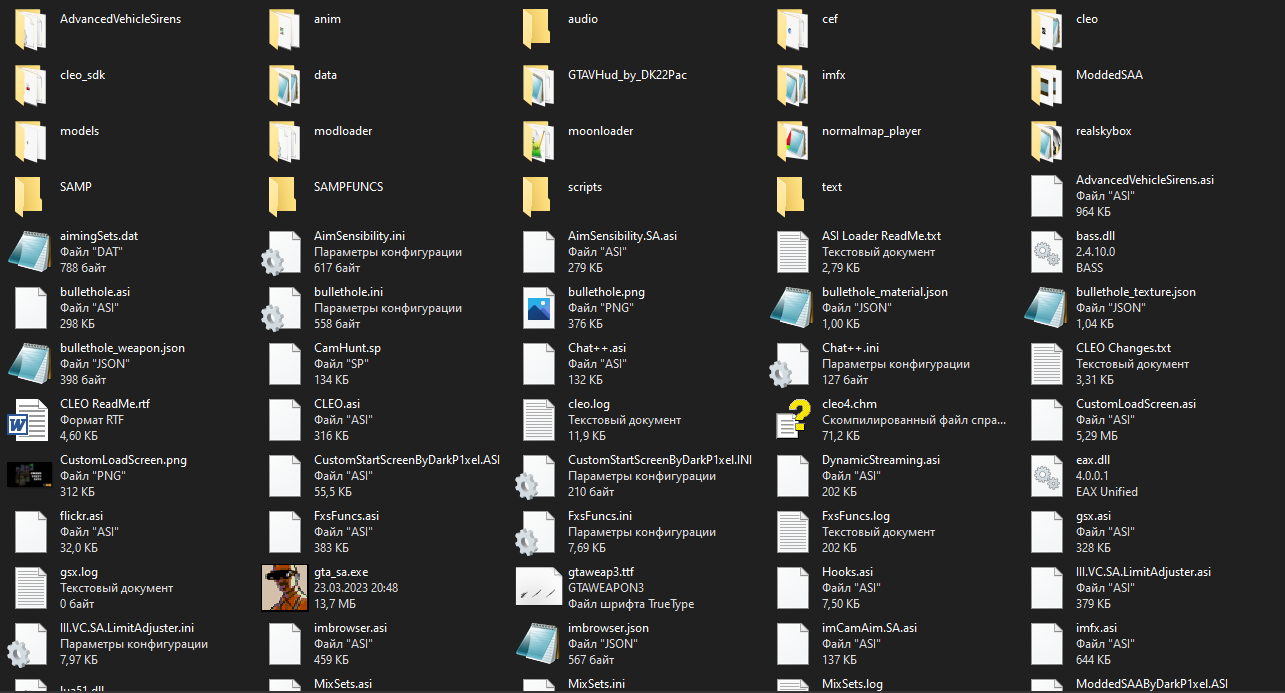Click the gtaweap3.ttf font file icon
This screenshot has height=693, width=1285.
click(x=538, y=587)
